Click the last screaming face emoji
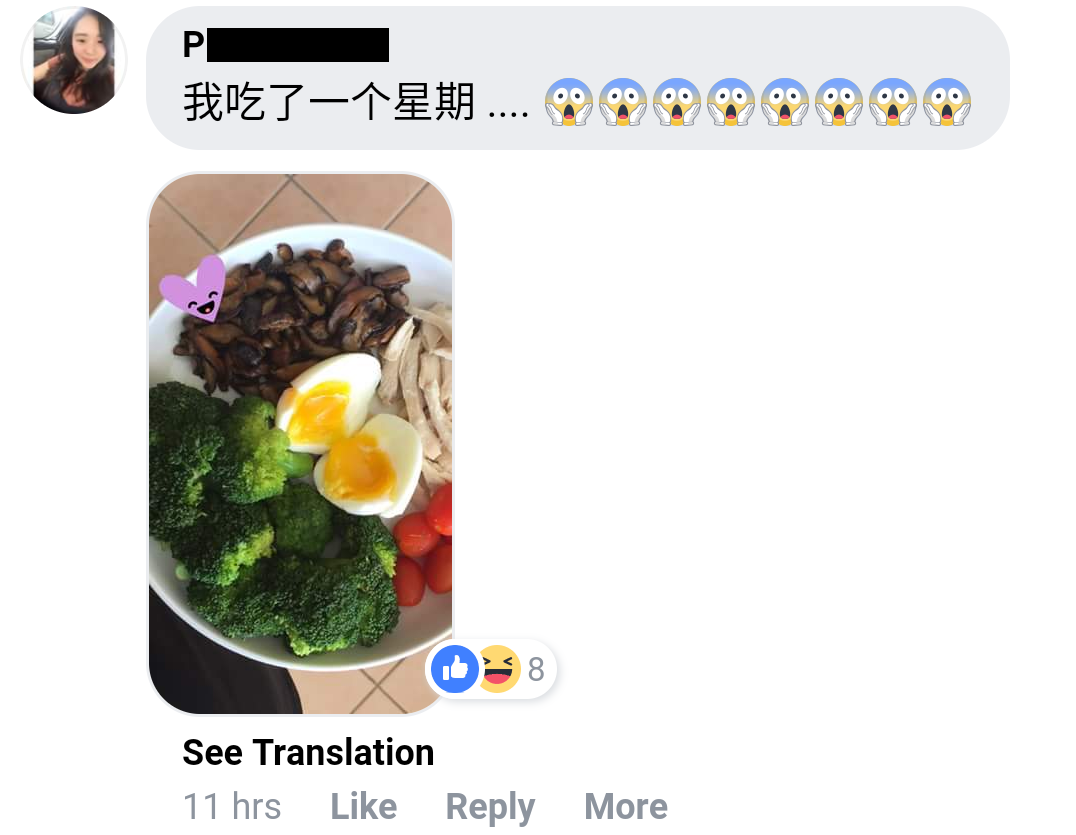Screen dimensions: 1076x835 (946, 102)
